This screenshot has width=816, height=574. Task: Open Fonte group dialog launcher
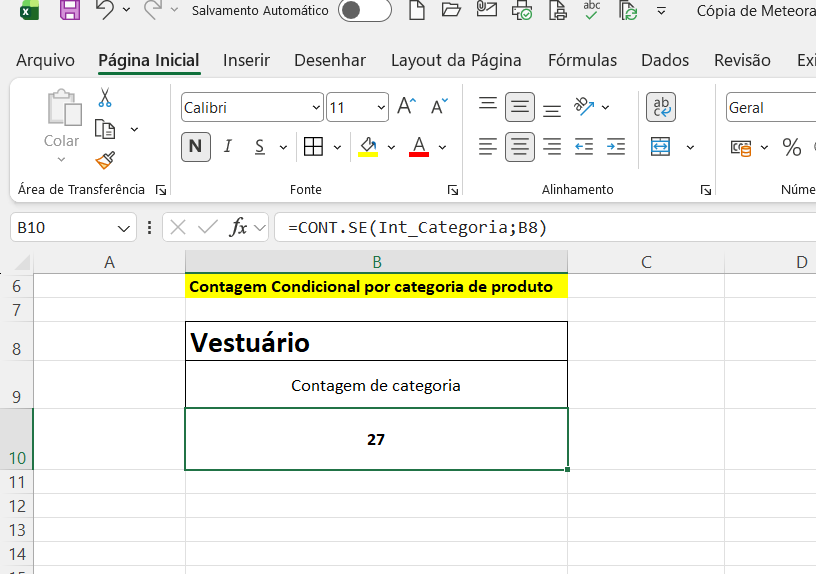coord(453,190)
